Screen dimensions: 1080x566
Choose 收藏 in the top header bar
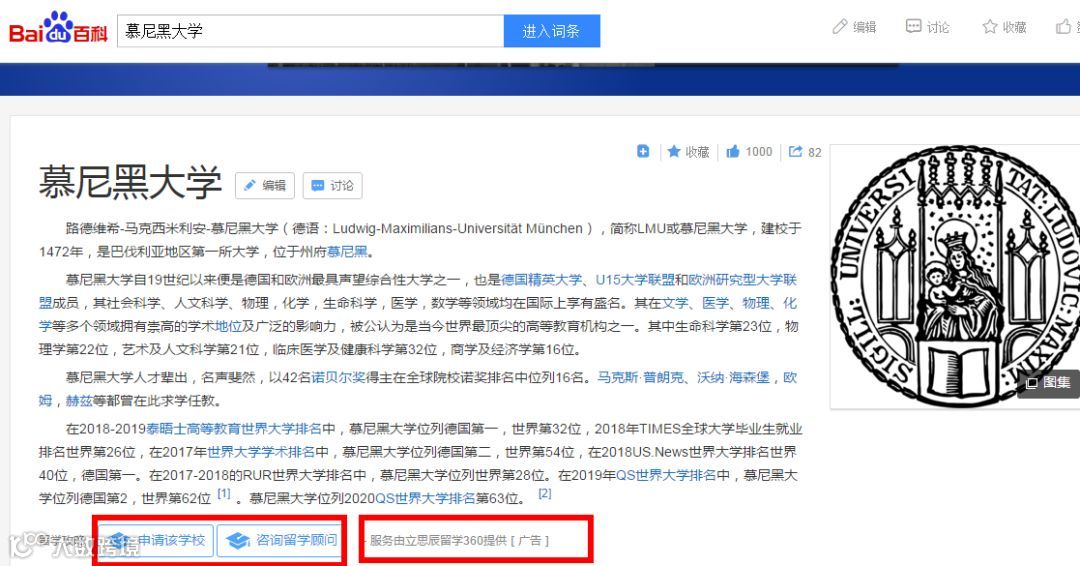[1004, 27]
